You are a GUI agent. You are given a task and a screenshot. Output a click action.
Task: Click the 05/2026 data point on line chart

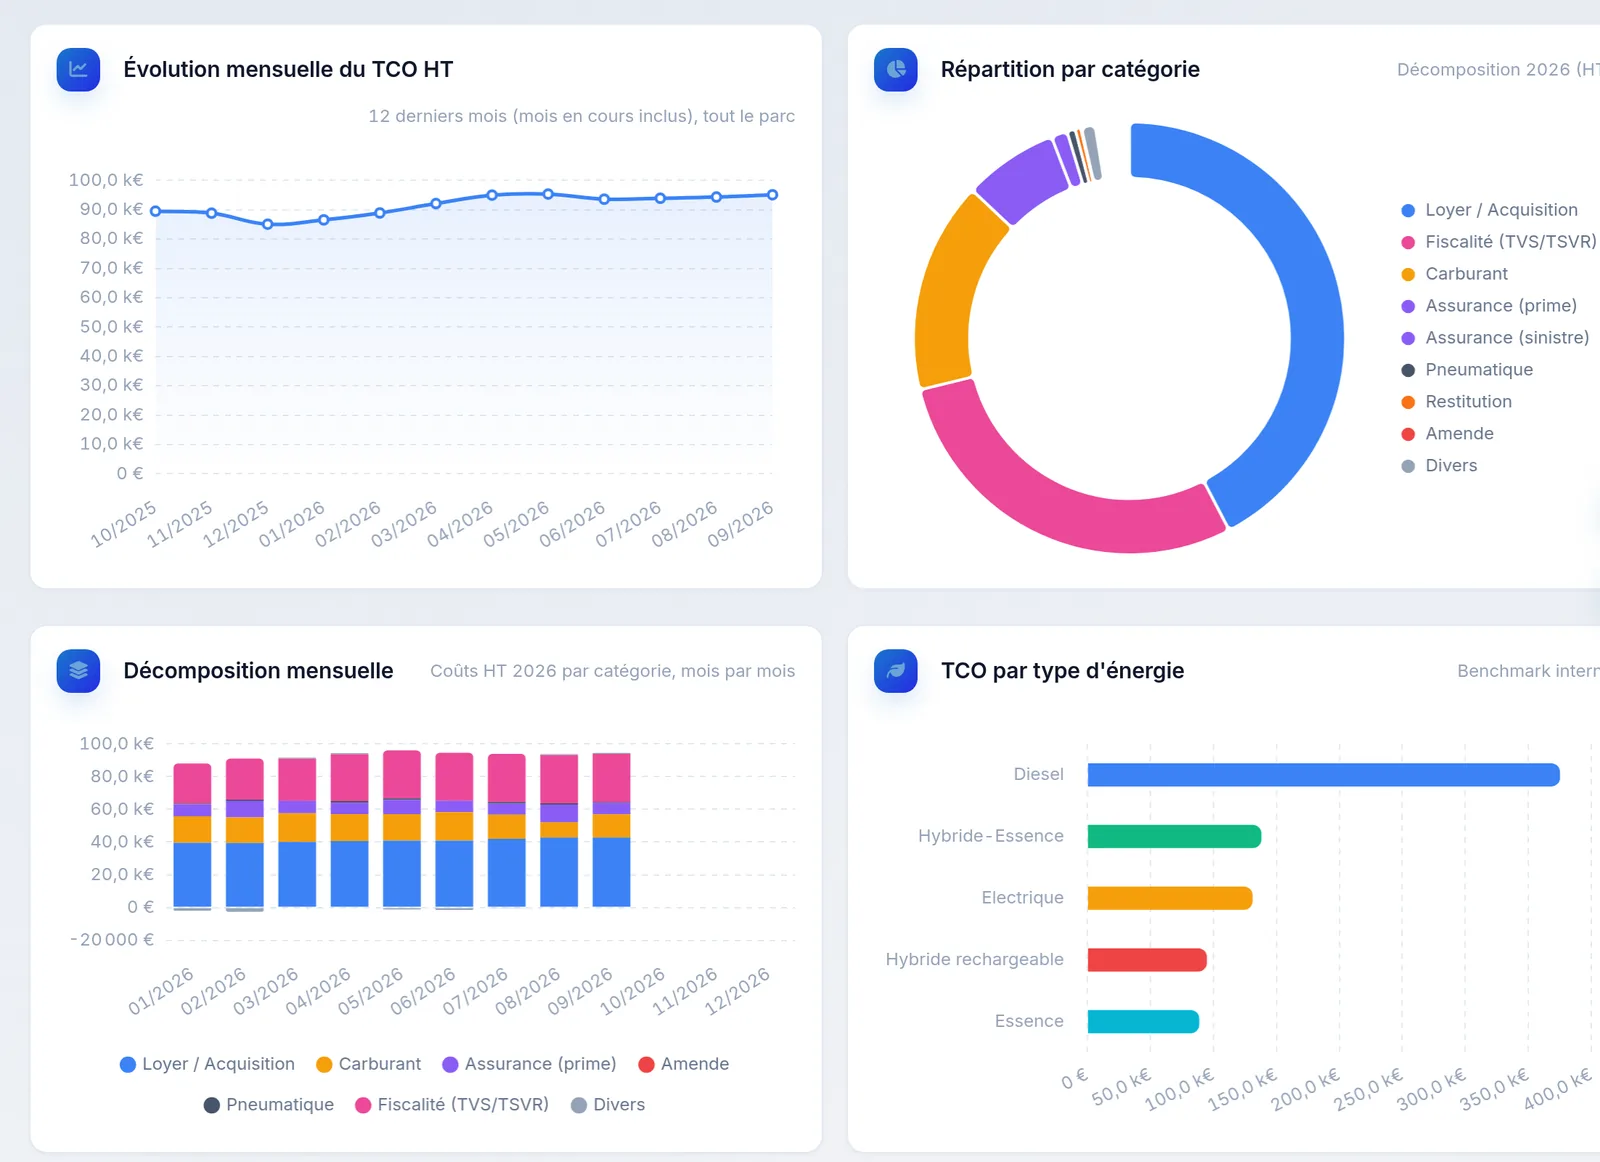(x=548, y=194)
